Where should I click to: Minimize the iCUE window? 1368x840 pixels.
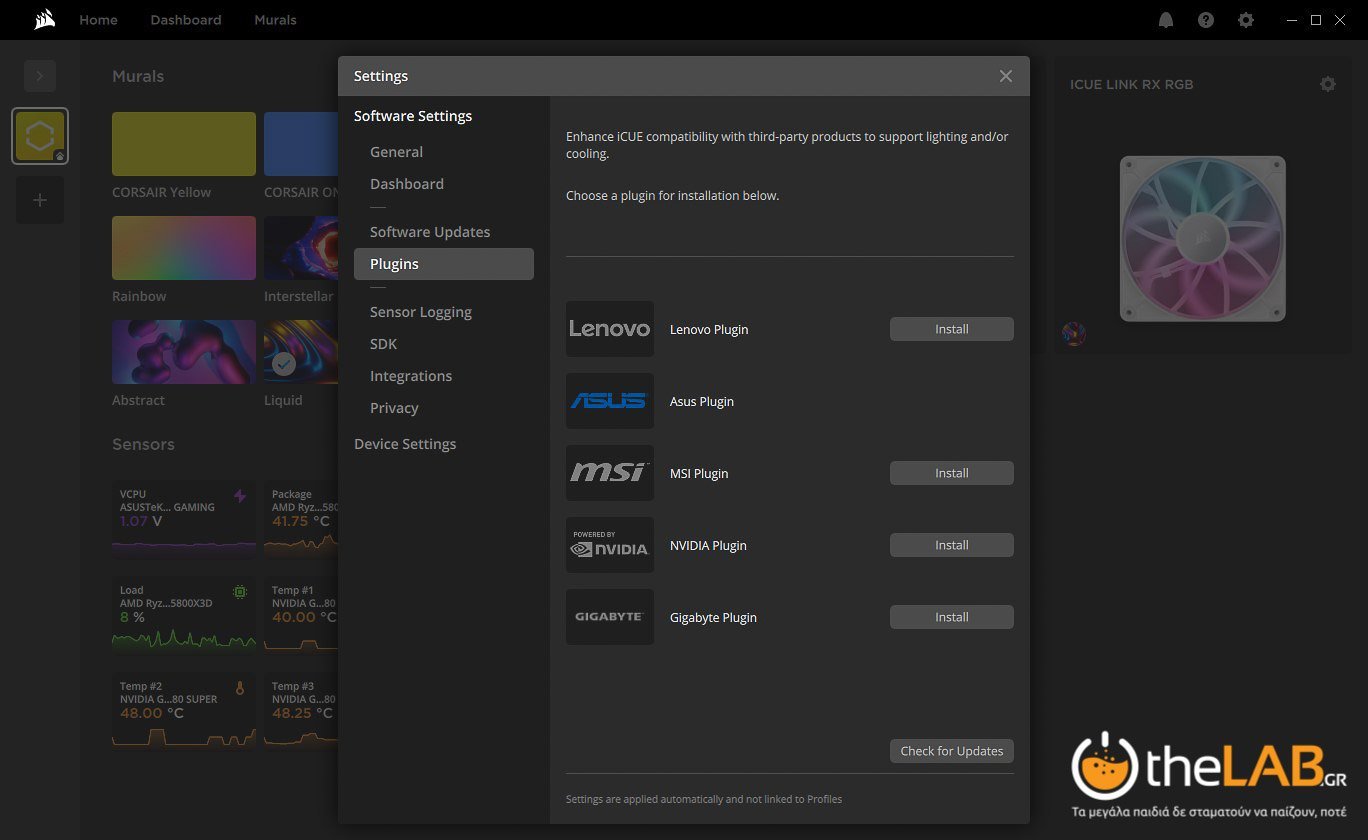tap(1291, 20)
